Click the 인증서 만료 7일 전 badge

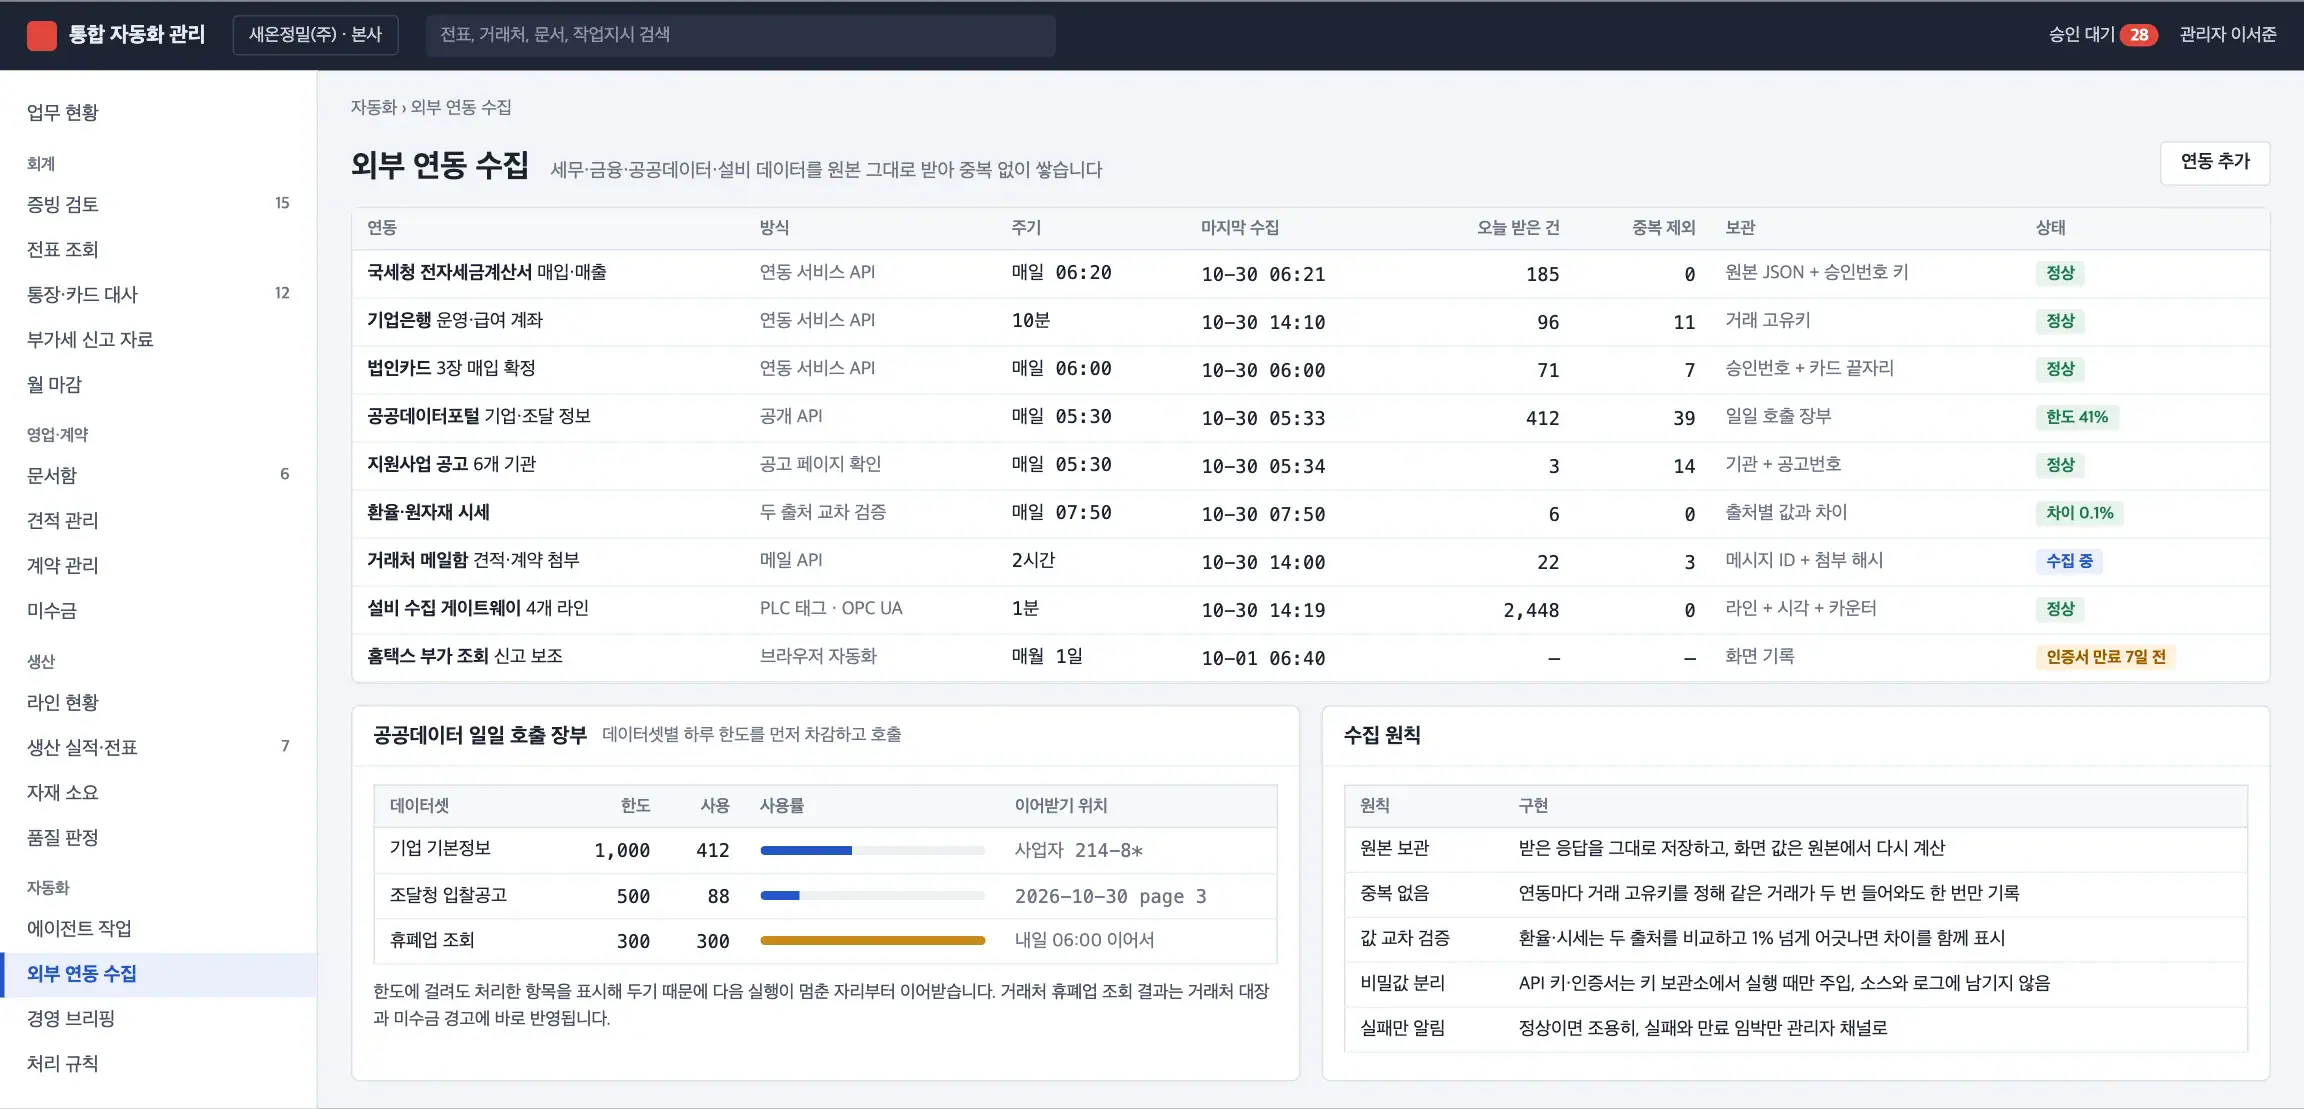(x=2105, y=657)
